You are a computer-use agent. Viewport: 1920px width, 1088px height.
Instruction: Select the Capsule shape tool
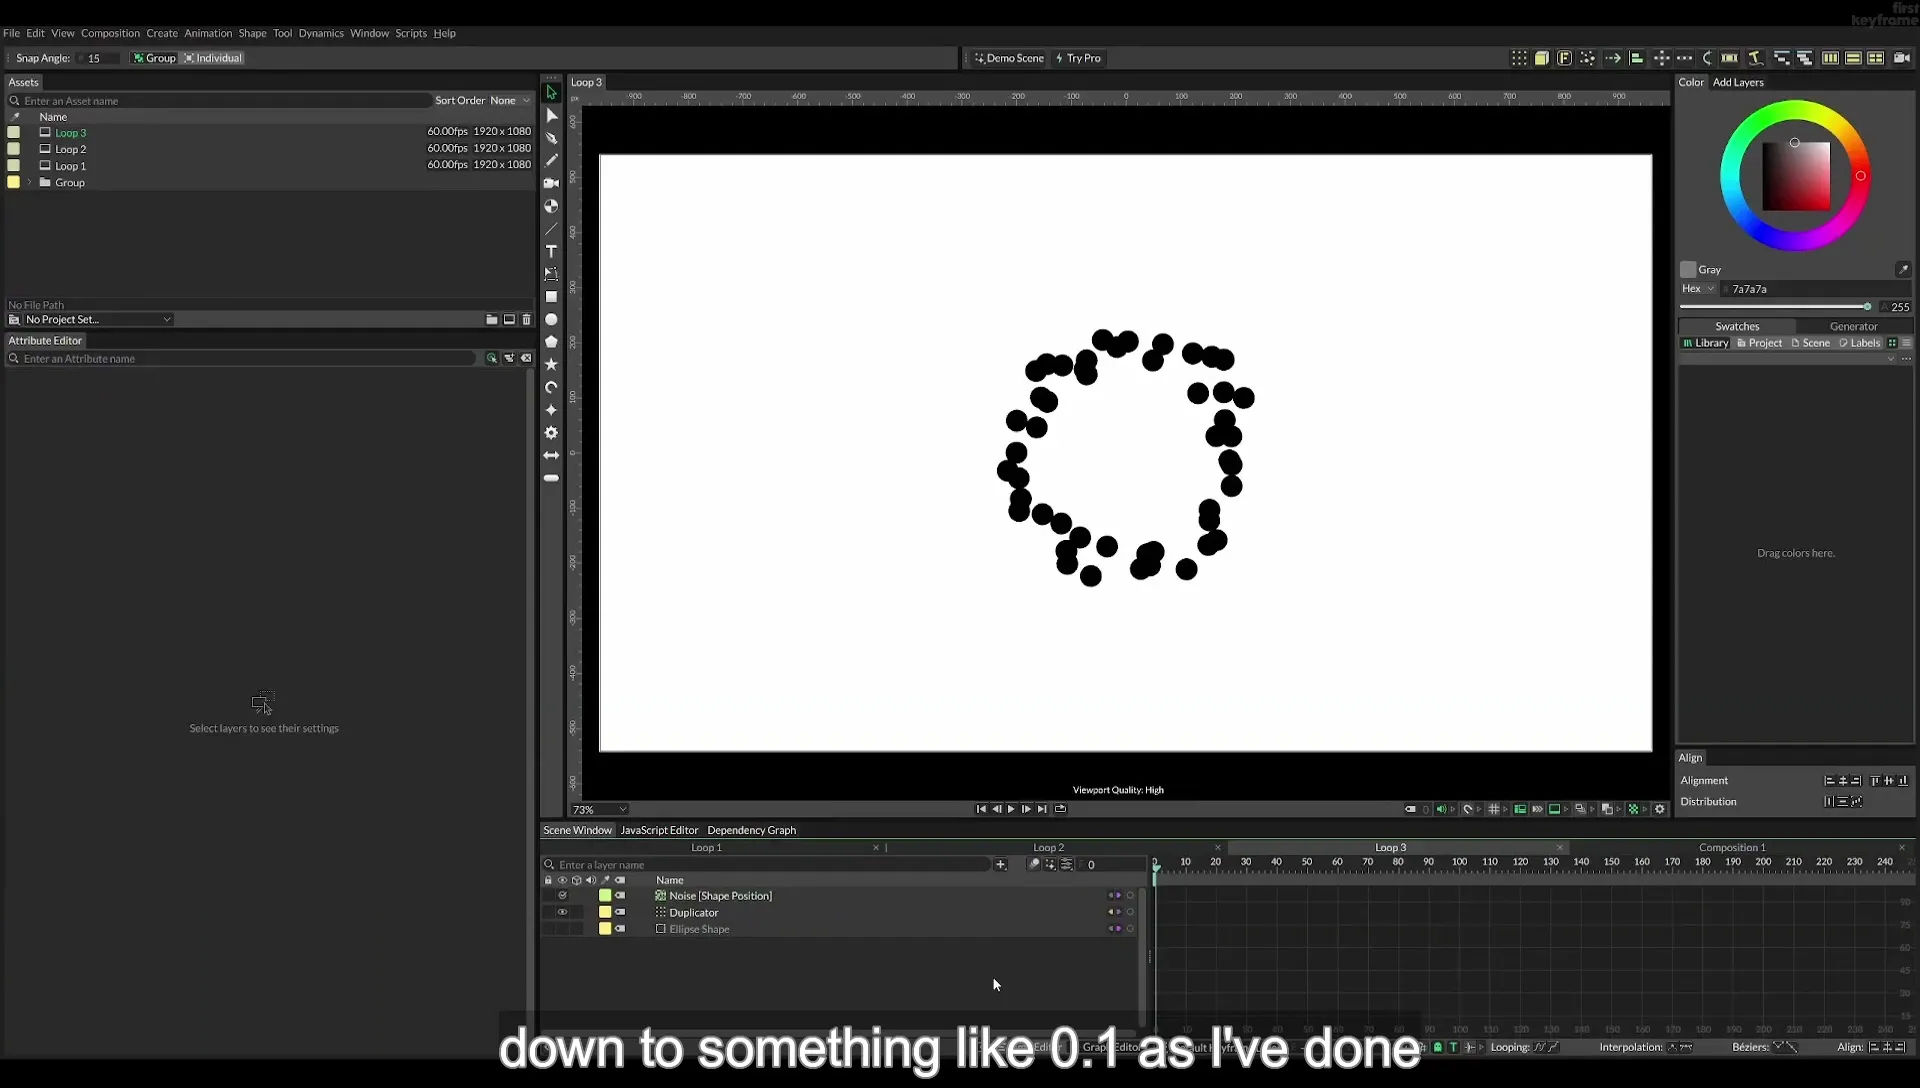[x=551, y=478]
